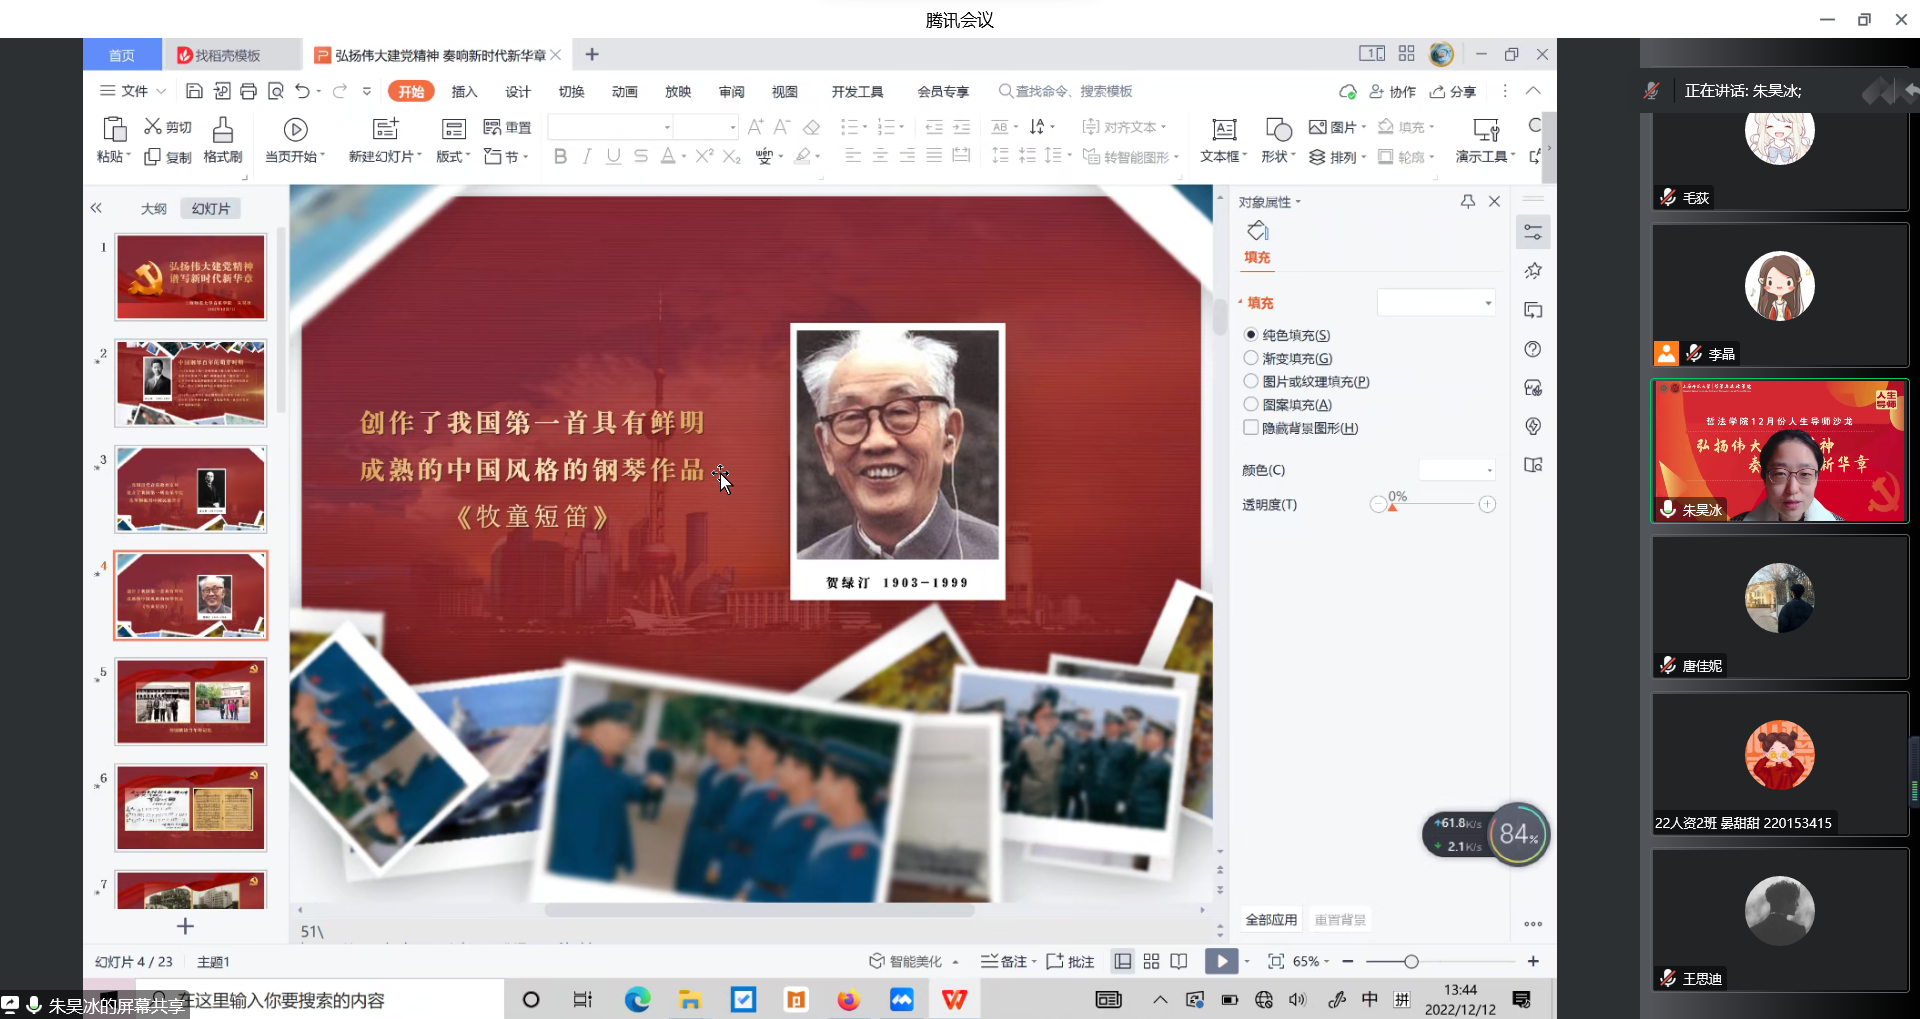
Task: Launch Firefox from the taskbar
Action: [x=848, y=999]
